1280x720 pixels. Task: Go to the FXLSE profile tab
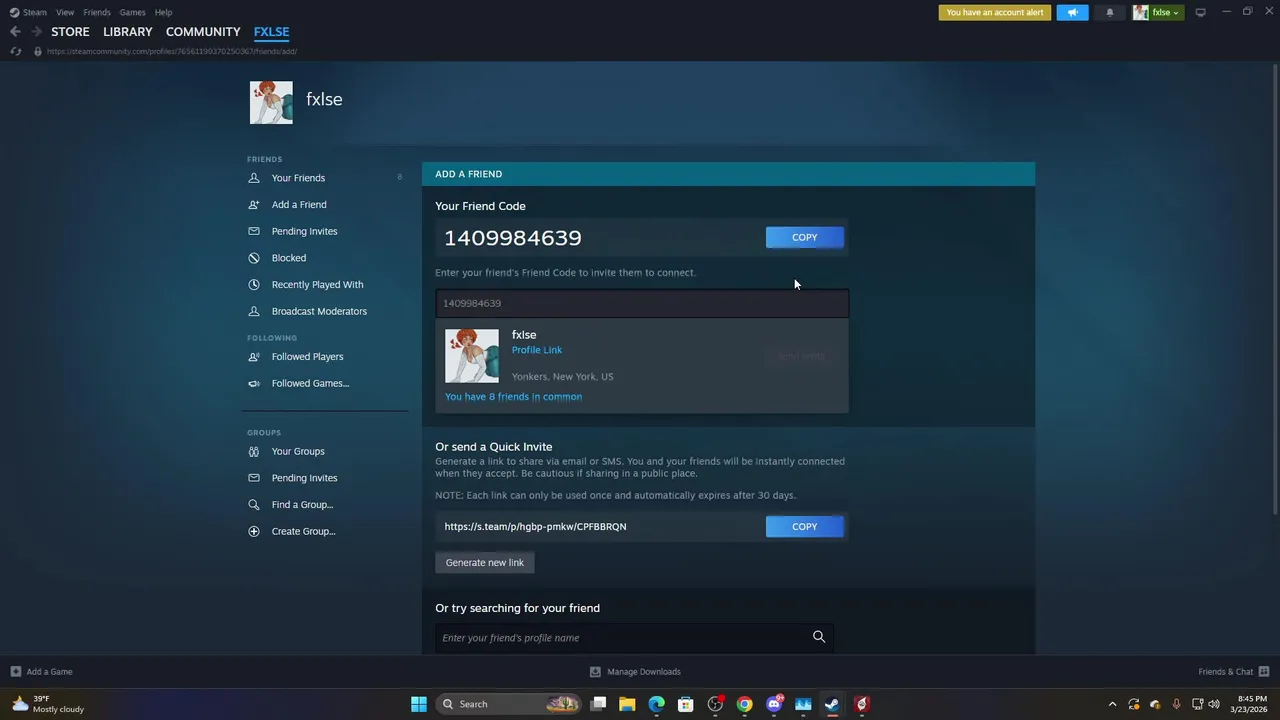271,32
